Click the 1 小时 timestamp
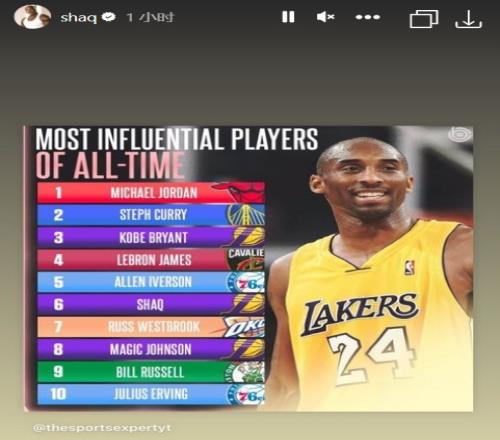 [150, 17]
